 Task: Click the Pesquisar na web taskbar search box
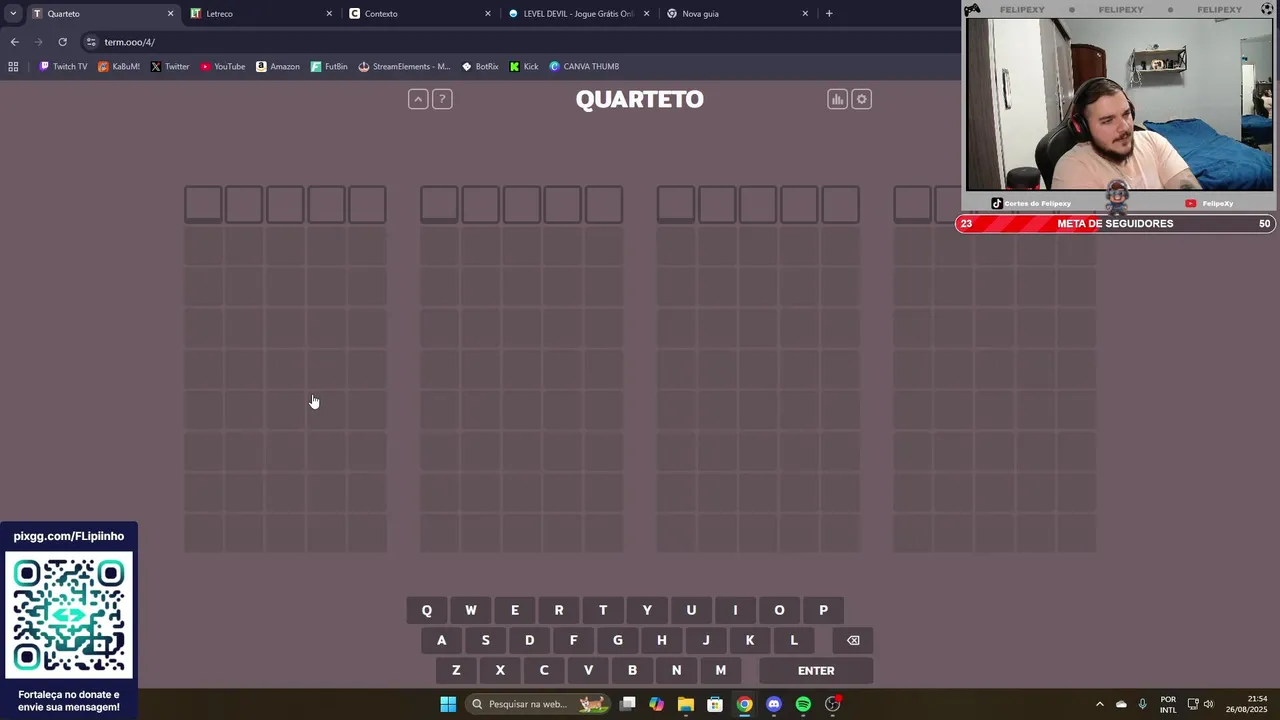click(x=538, y=704)
